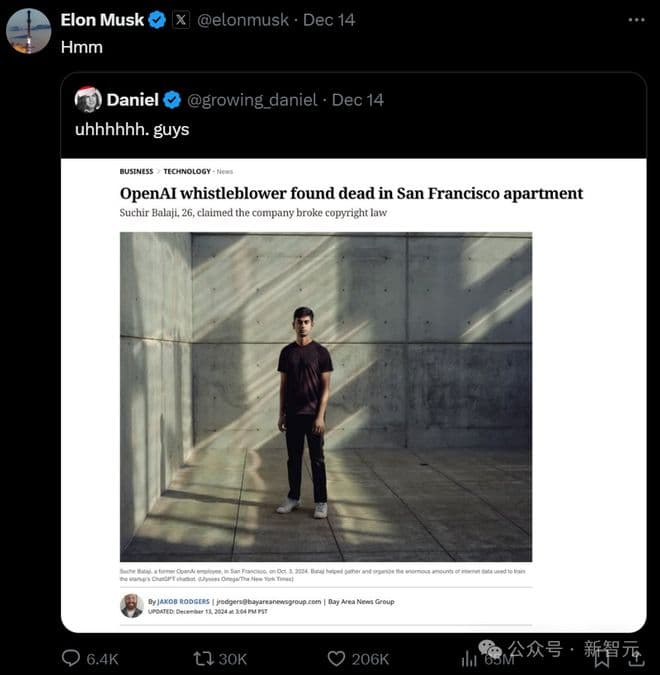Click Daniel's blue verified badge
Viewport: 660px width, 675px height.
click(x=172, y=100)
